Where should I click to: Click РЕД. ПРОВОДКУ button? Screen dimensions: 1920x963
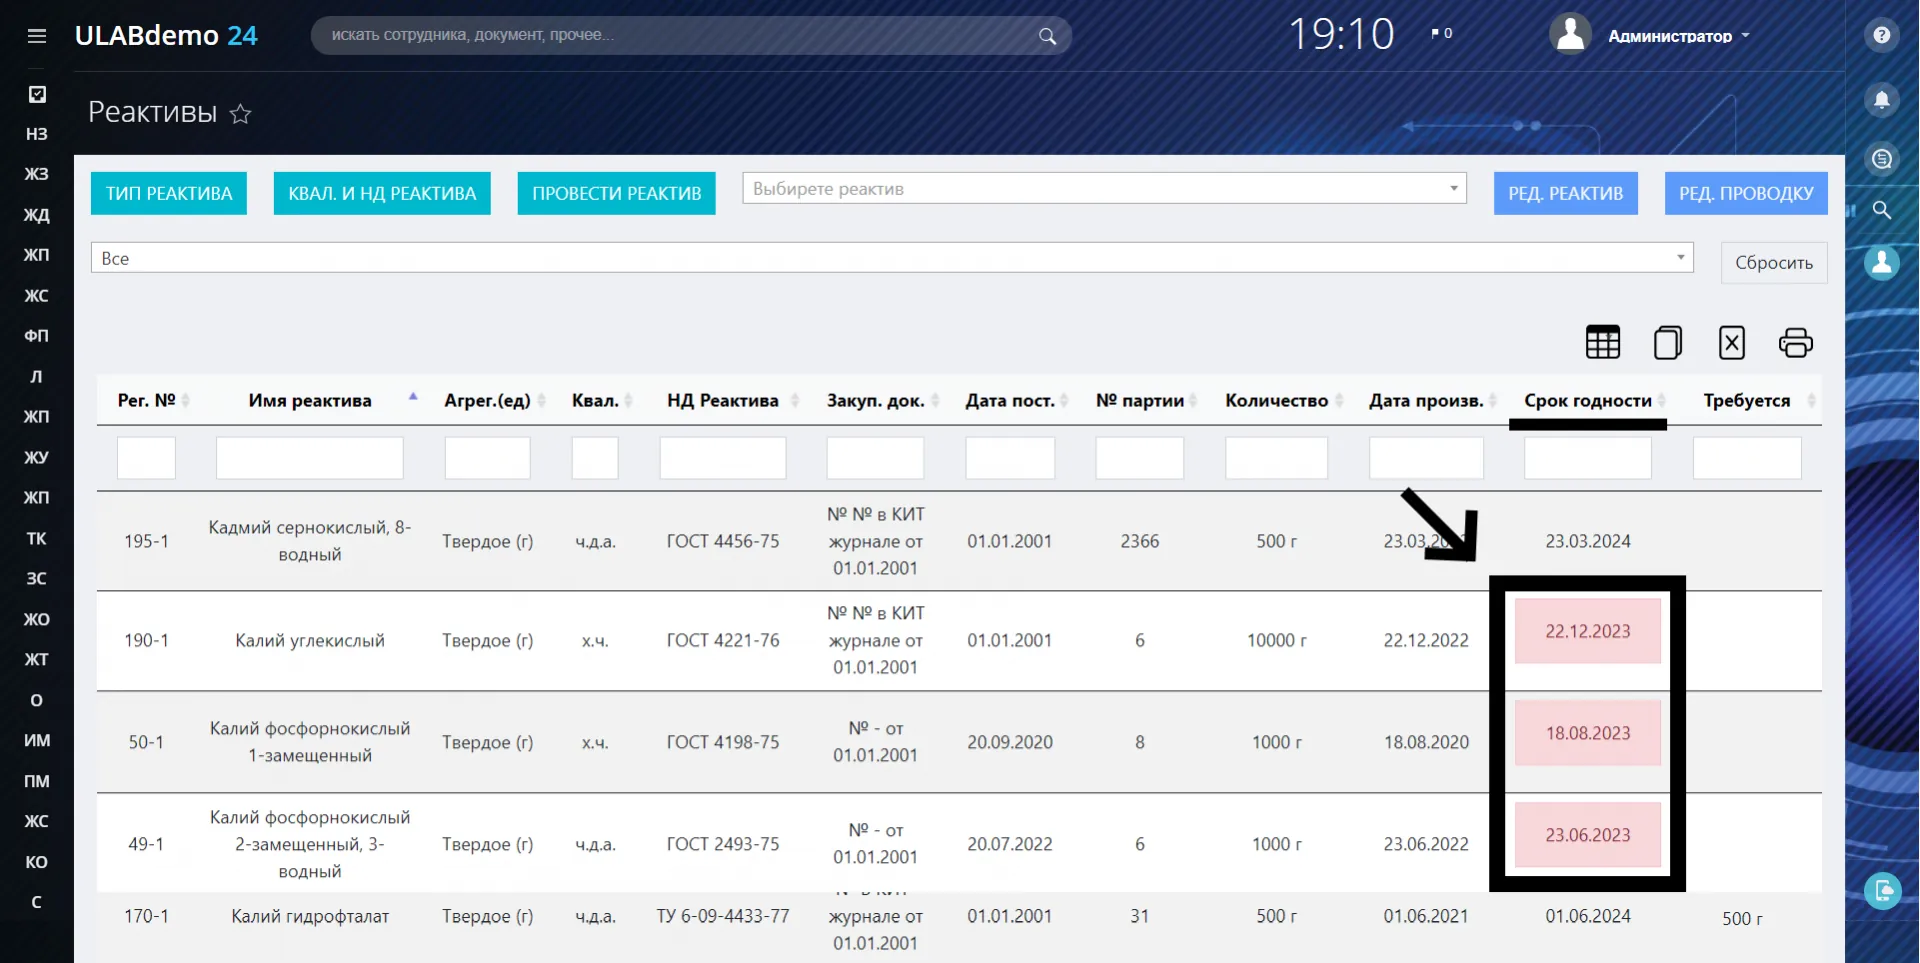click(1746, 193)
